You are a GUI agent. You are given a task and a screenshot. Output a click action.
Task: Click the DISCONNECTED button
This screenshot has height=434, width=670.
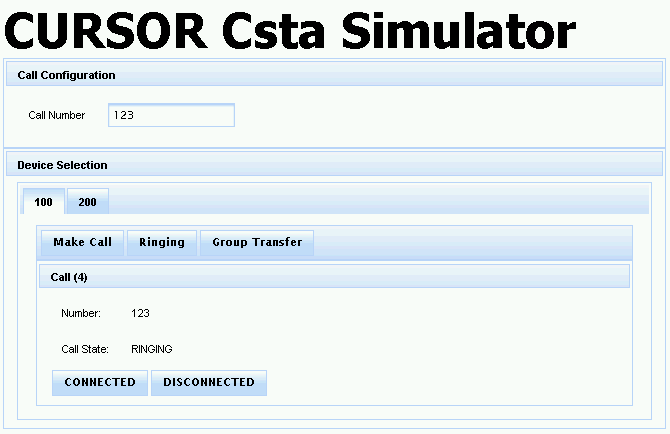coord(209,382)
